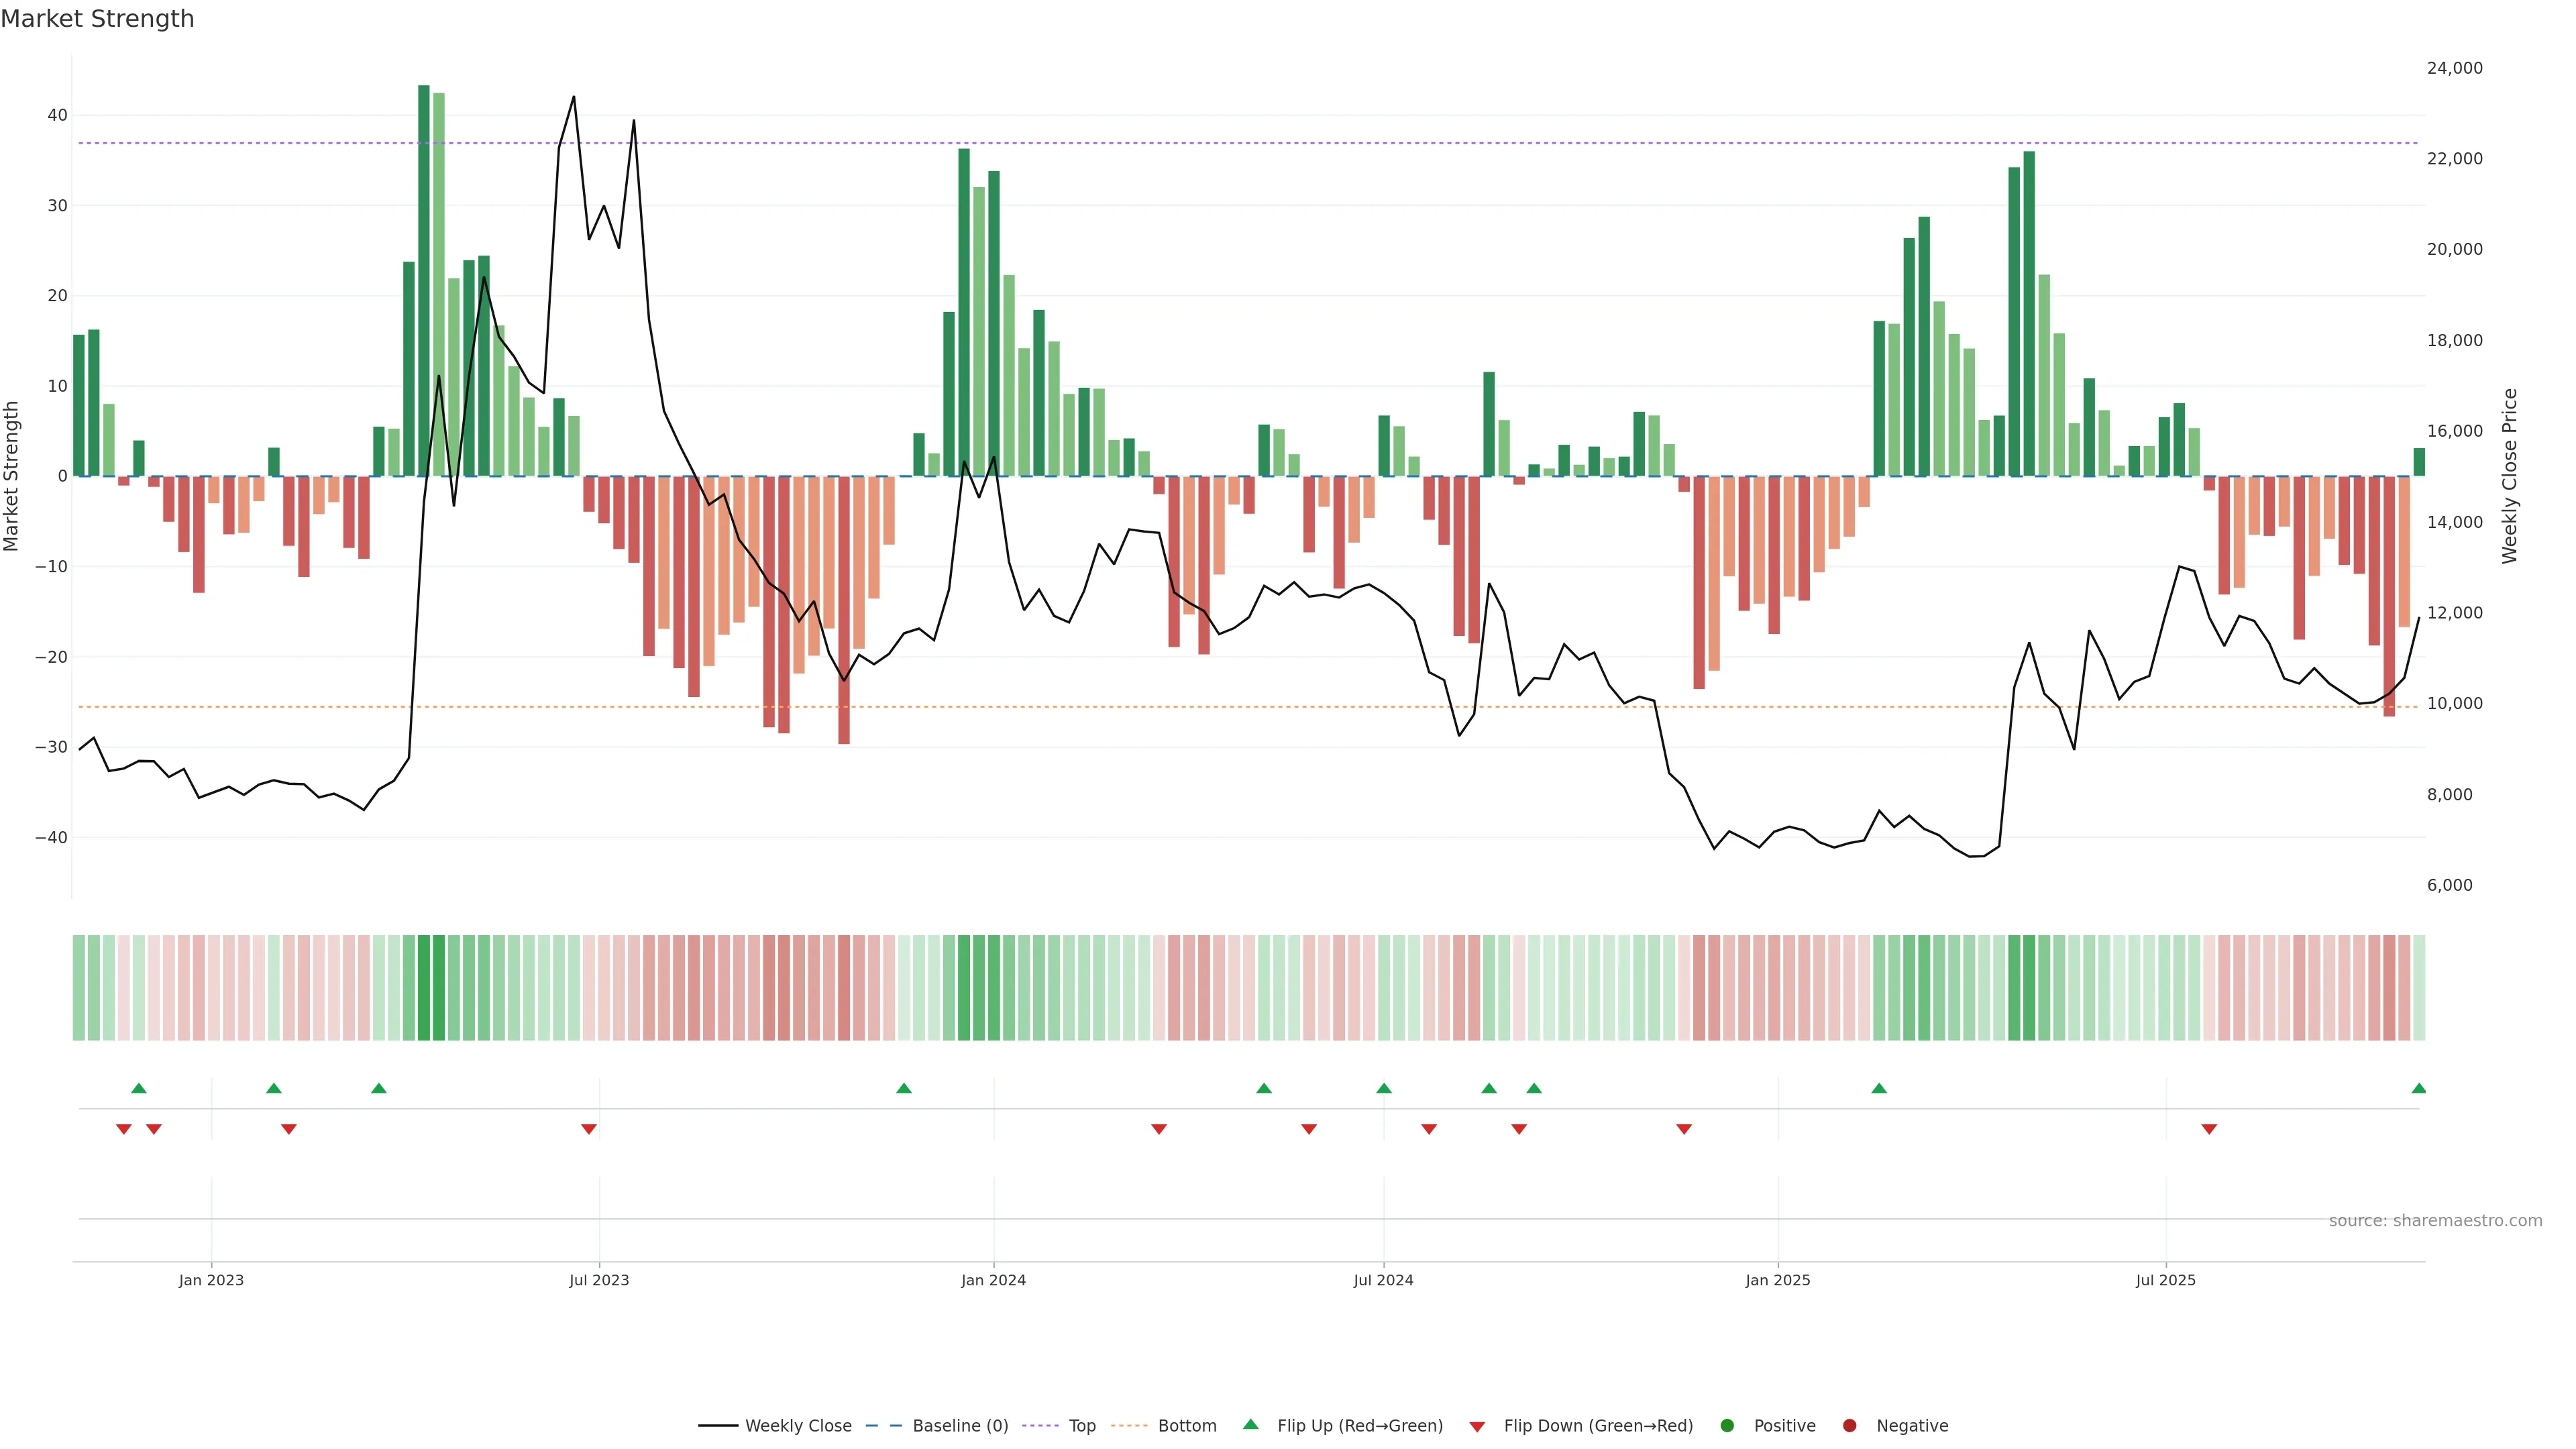Click the red flip-down marker just after Jul 2025

point(2209,1129)
